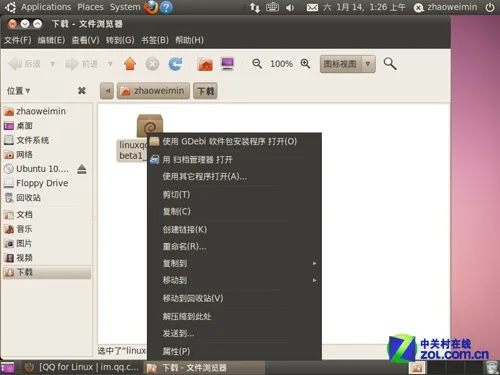Open the 转到(G) menu
This screenshot has height=375, width=500.
click(120, 40)
